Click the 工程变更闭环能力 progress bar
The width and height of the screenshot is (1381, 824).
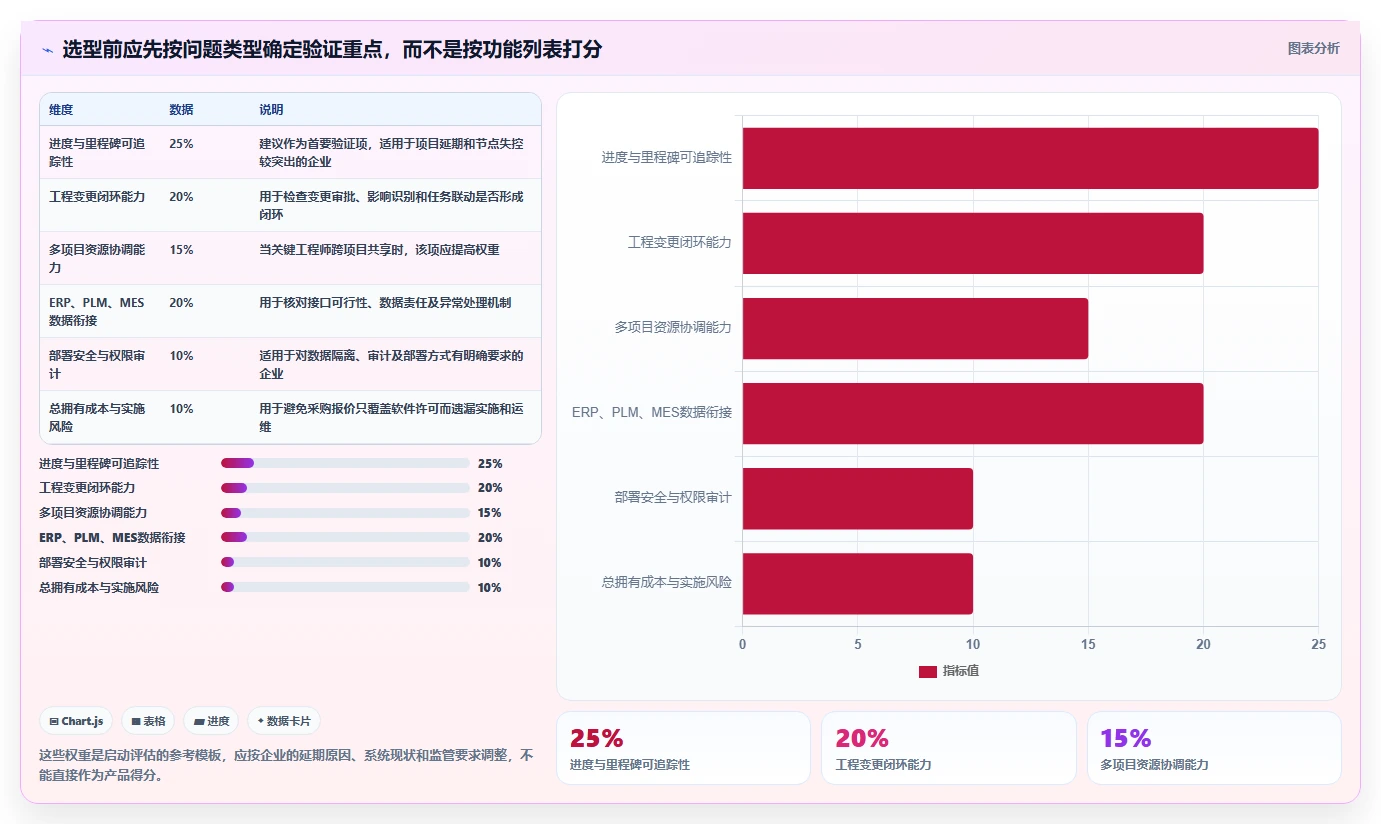345,488
